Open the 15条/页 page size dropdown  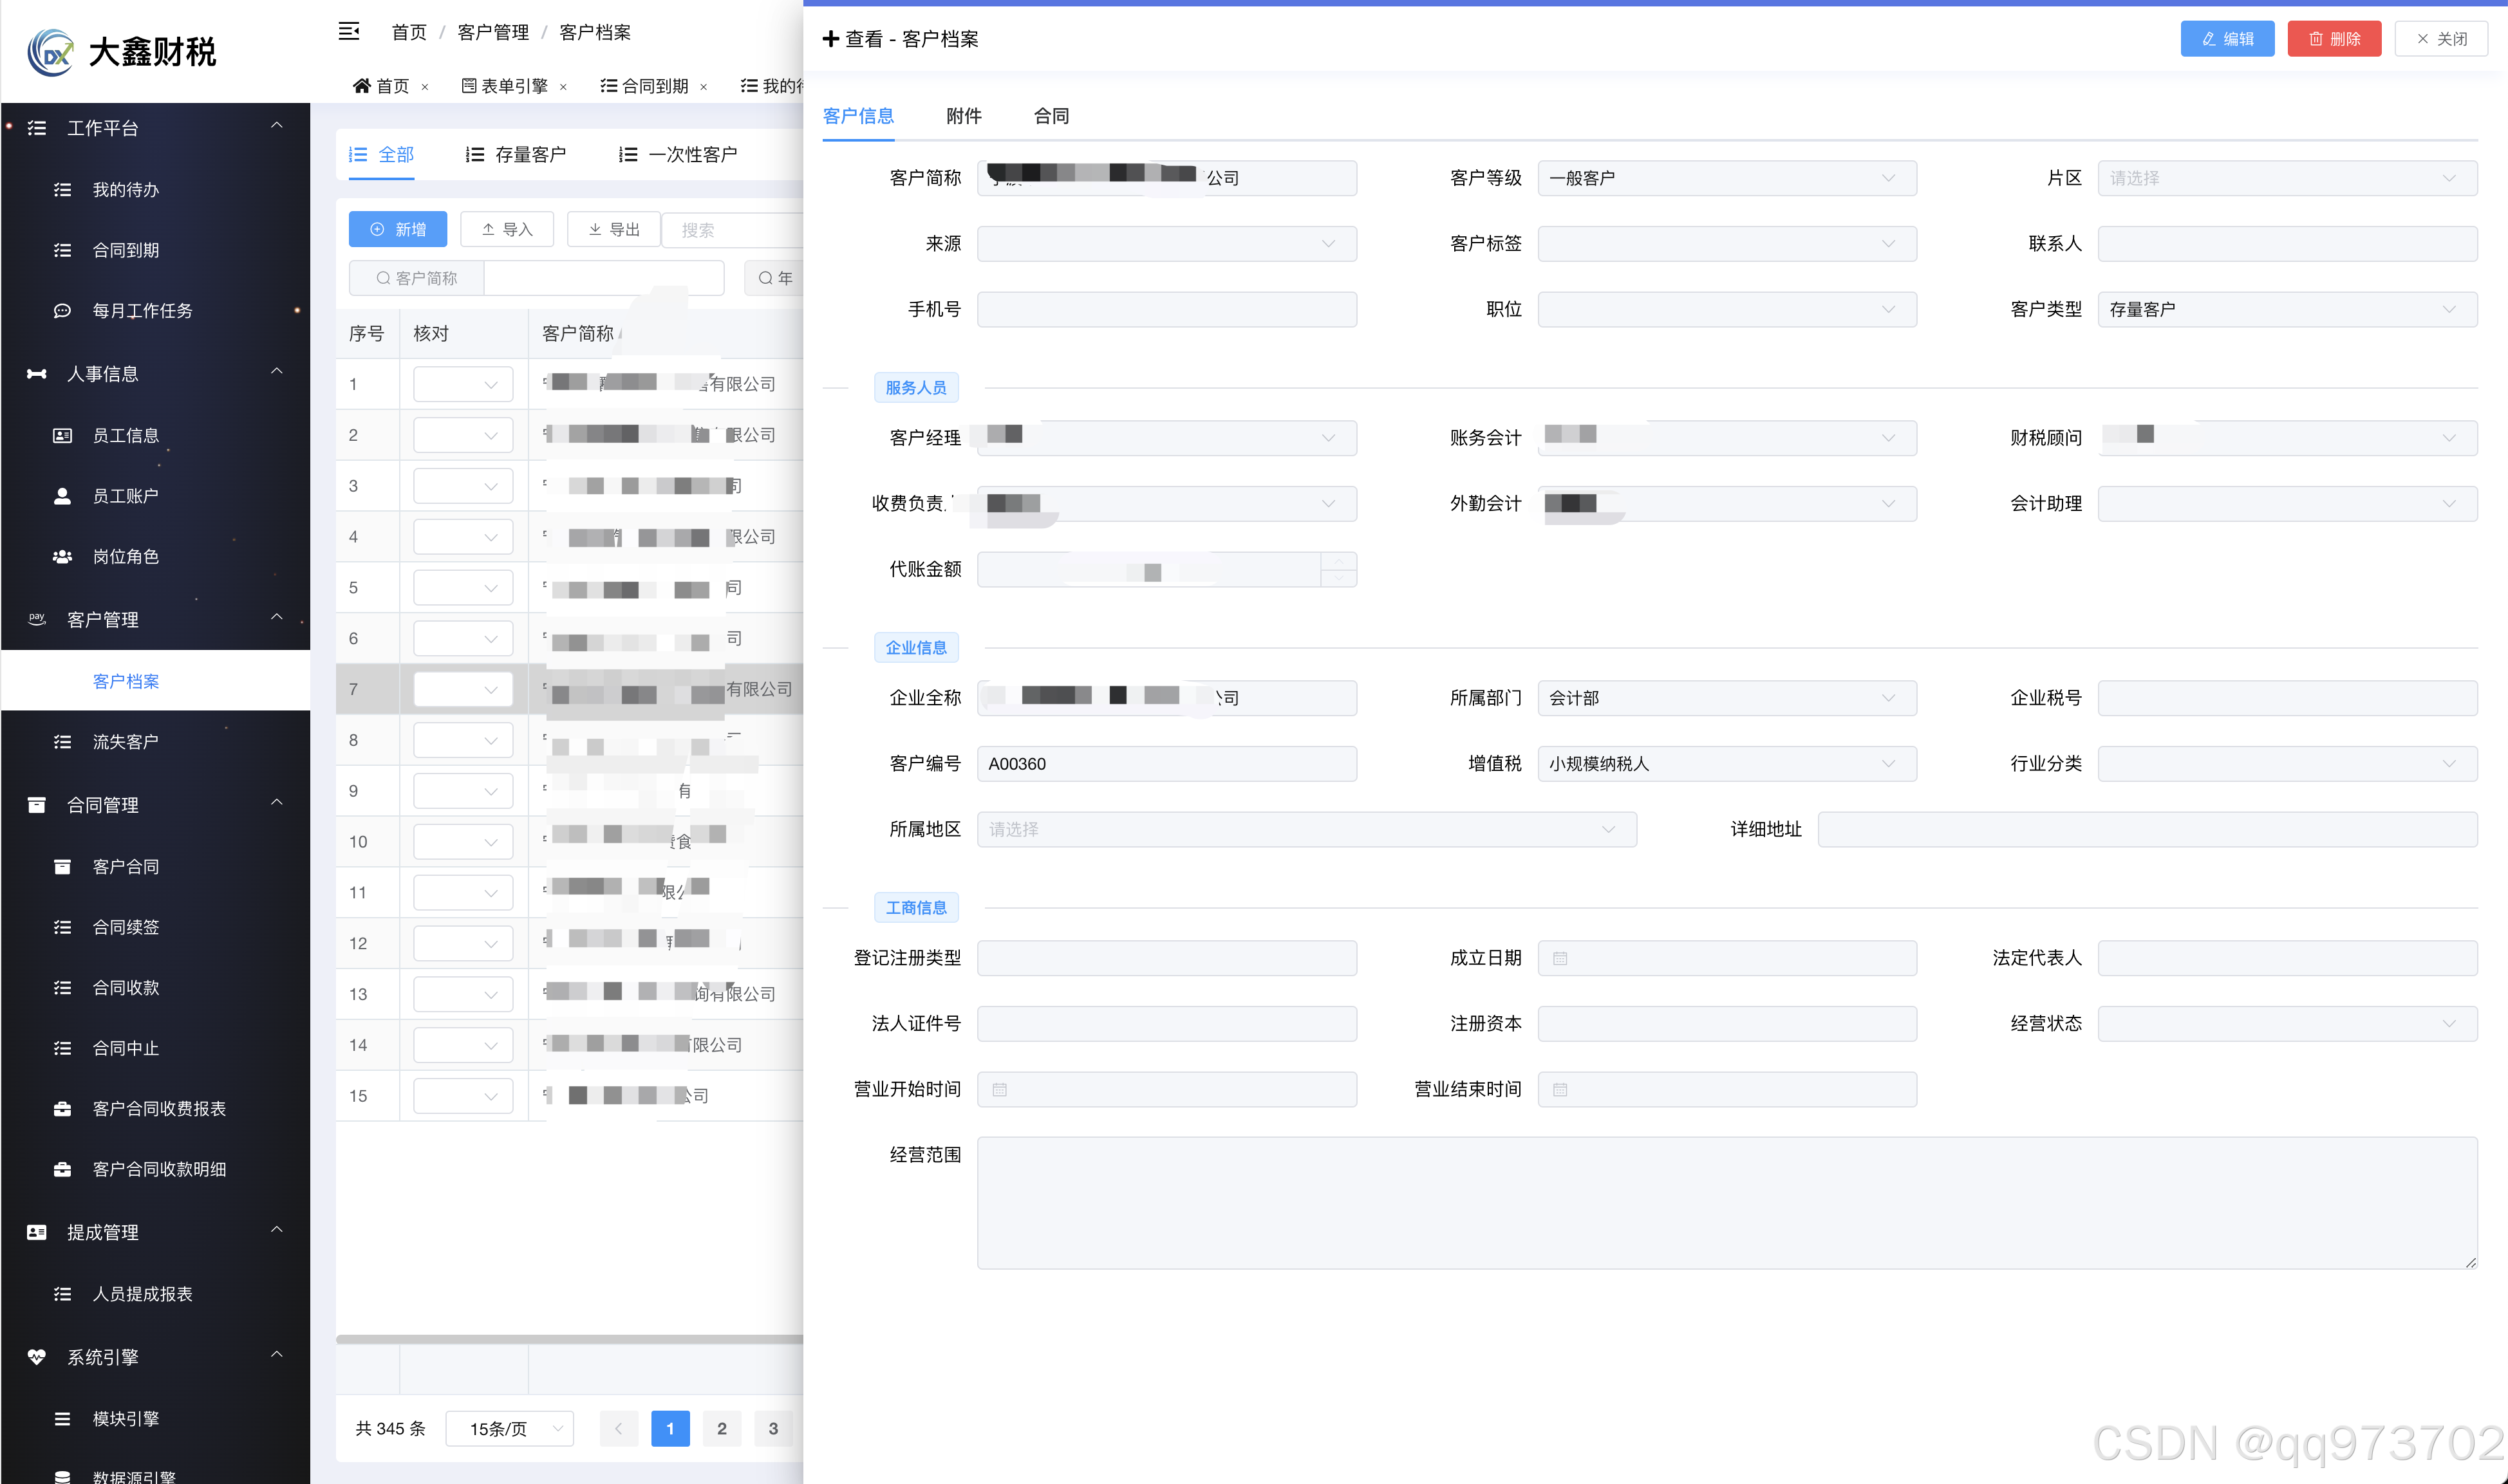(x=509, y=1429)
